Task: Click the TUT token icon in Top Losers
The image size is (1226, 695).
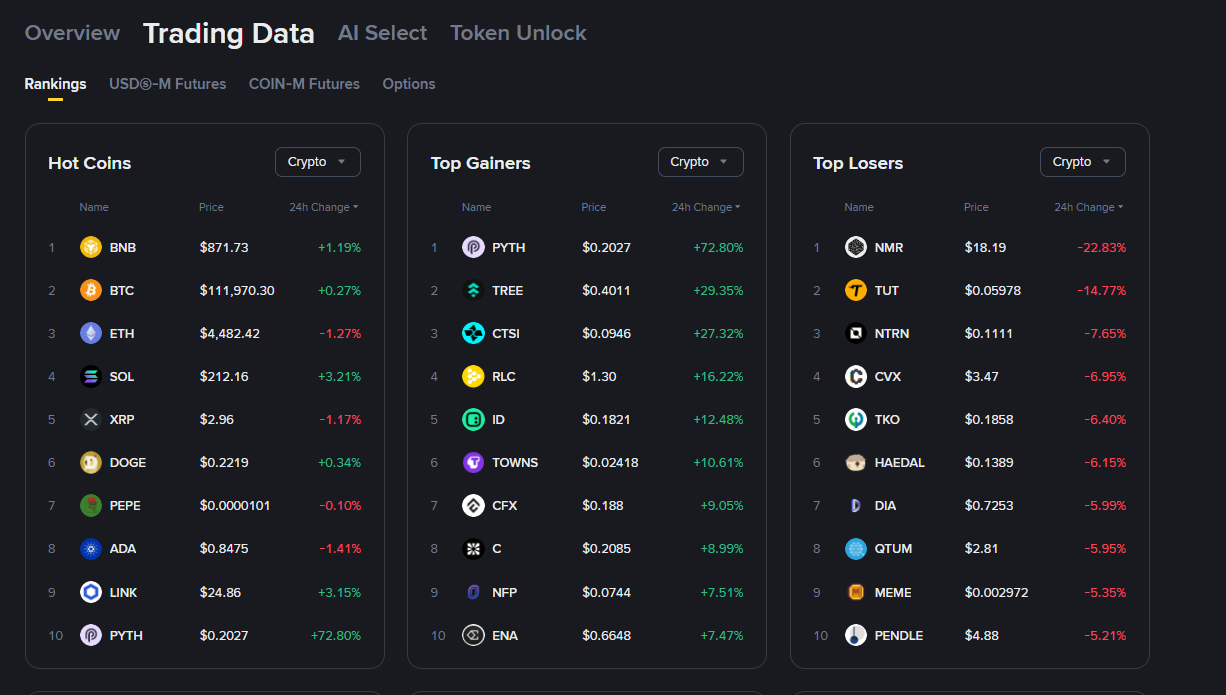Action: point(856,290)
